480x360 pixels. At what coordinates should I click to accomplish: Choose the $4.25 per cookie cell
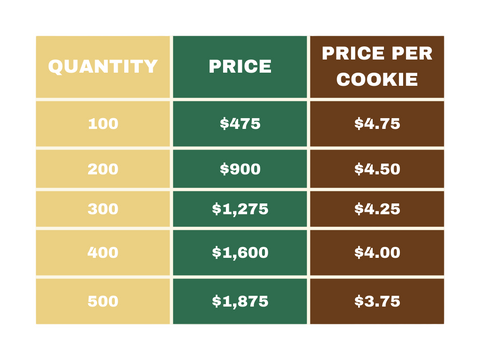pyautogui.click(x=377, y=209)
